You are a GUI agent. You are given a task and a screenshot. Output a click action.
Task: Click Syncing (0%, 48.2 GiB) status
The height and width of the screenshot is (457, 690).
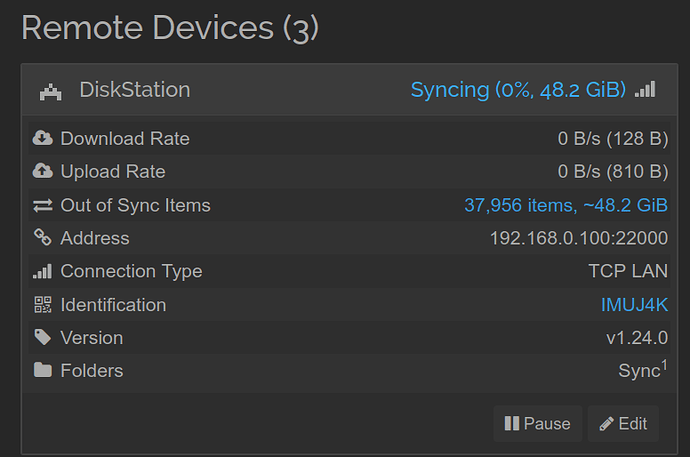coord(518,90)
